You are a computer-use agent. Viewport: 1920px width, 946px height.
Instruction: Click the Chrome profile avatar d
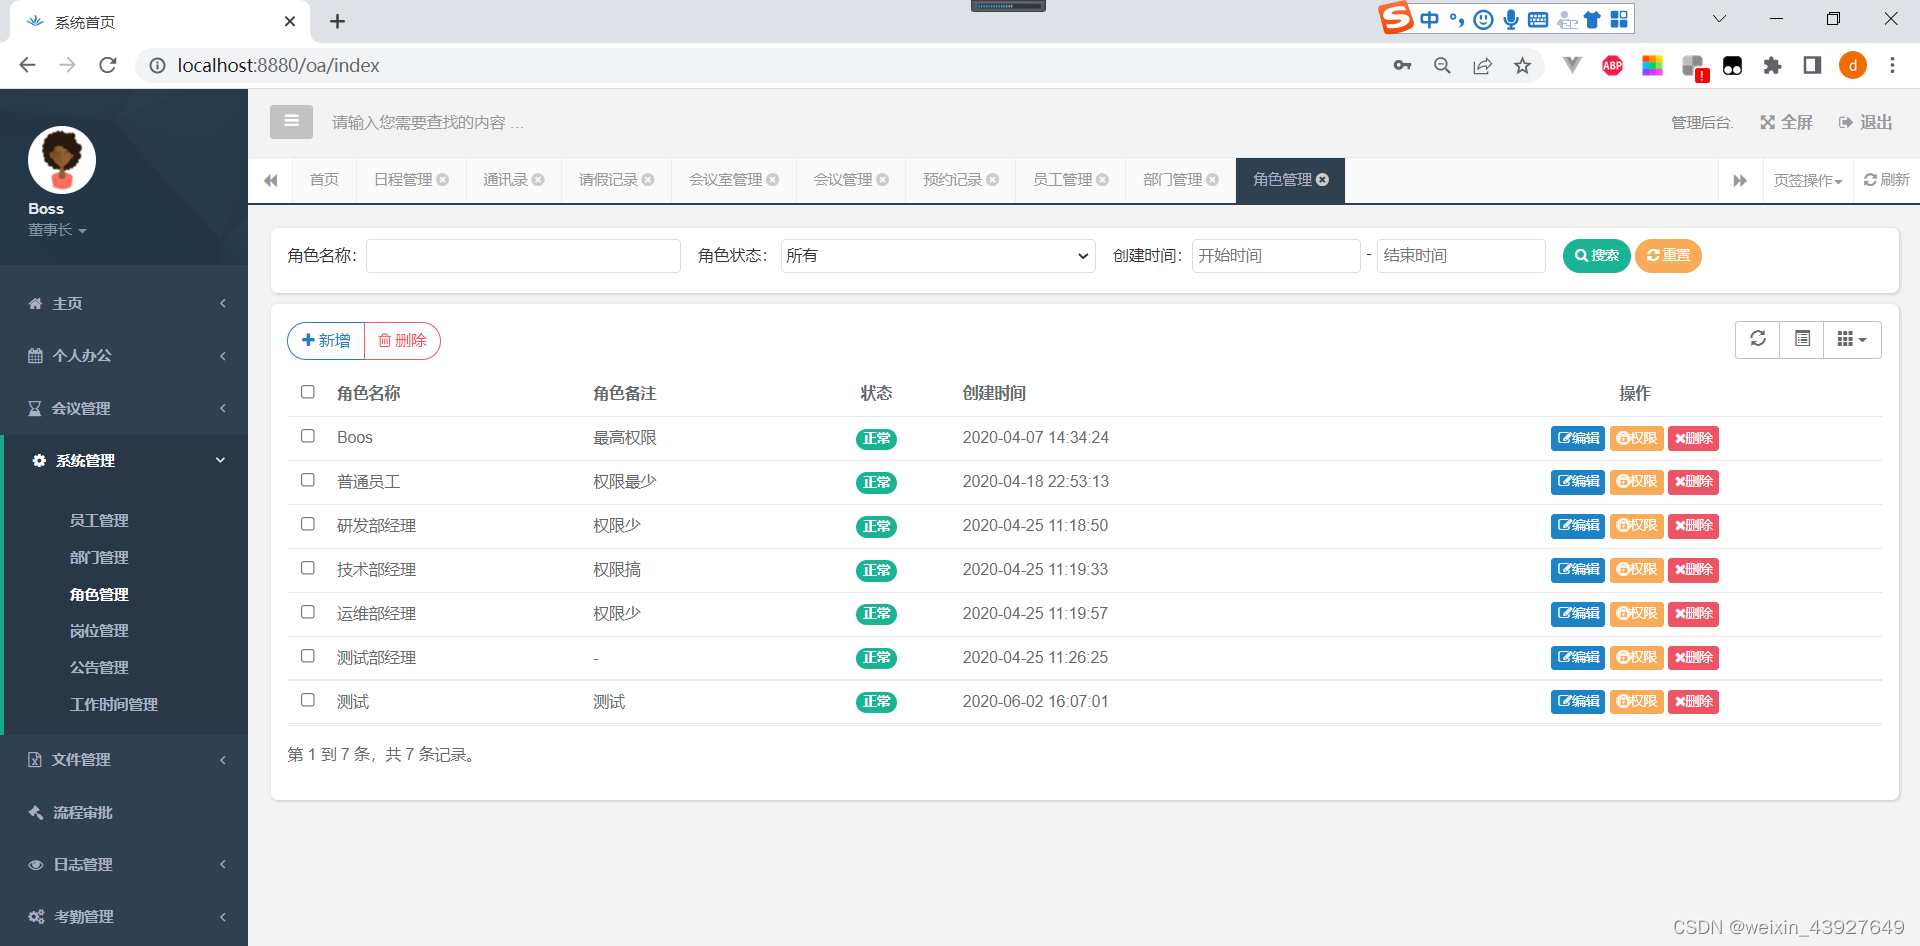coord(1853,65)
